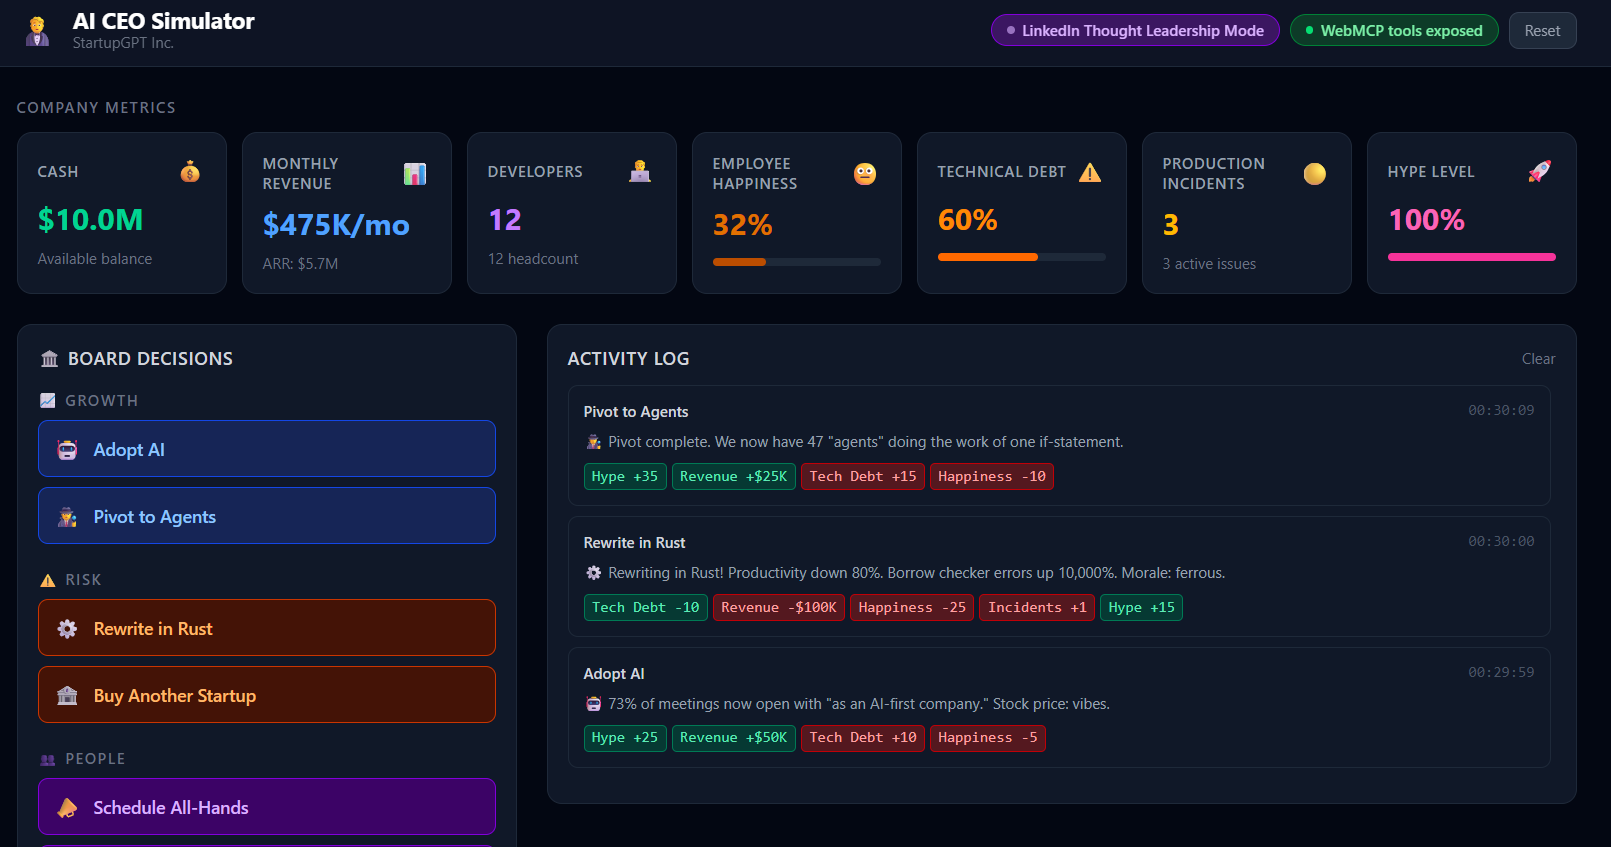Screen dimensions: 1611x847
Task: Click the money bag icon on Cash card
Action: tap(190, 172)
